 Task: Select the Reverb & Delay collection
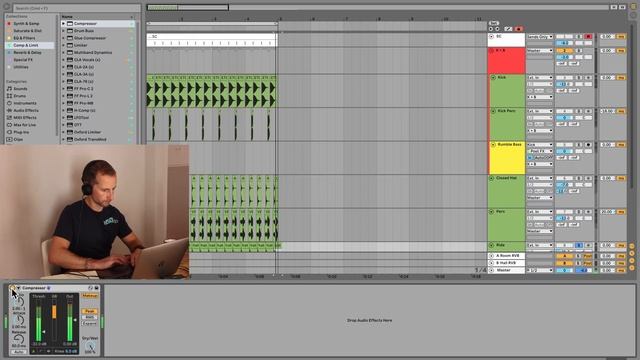pyautogui.click(x=27, y=53)
